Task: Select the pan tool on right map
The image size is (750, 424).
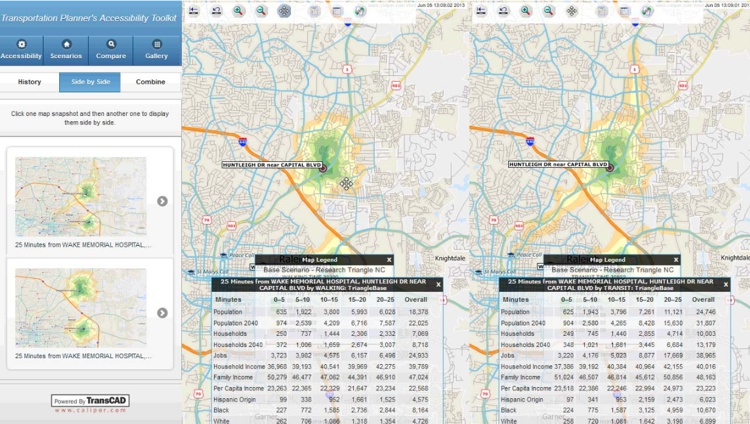Action: click(x=571, y=11)
